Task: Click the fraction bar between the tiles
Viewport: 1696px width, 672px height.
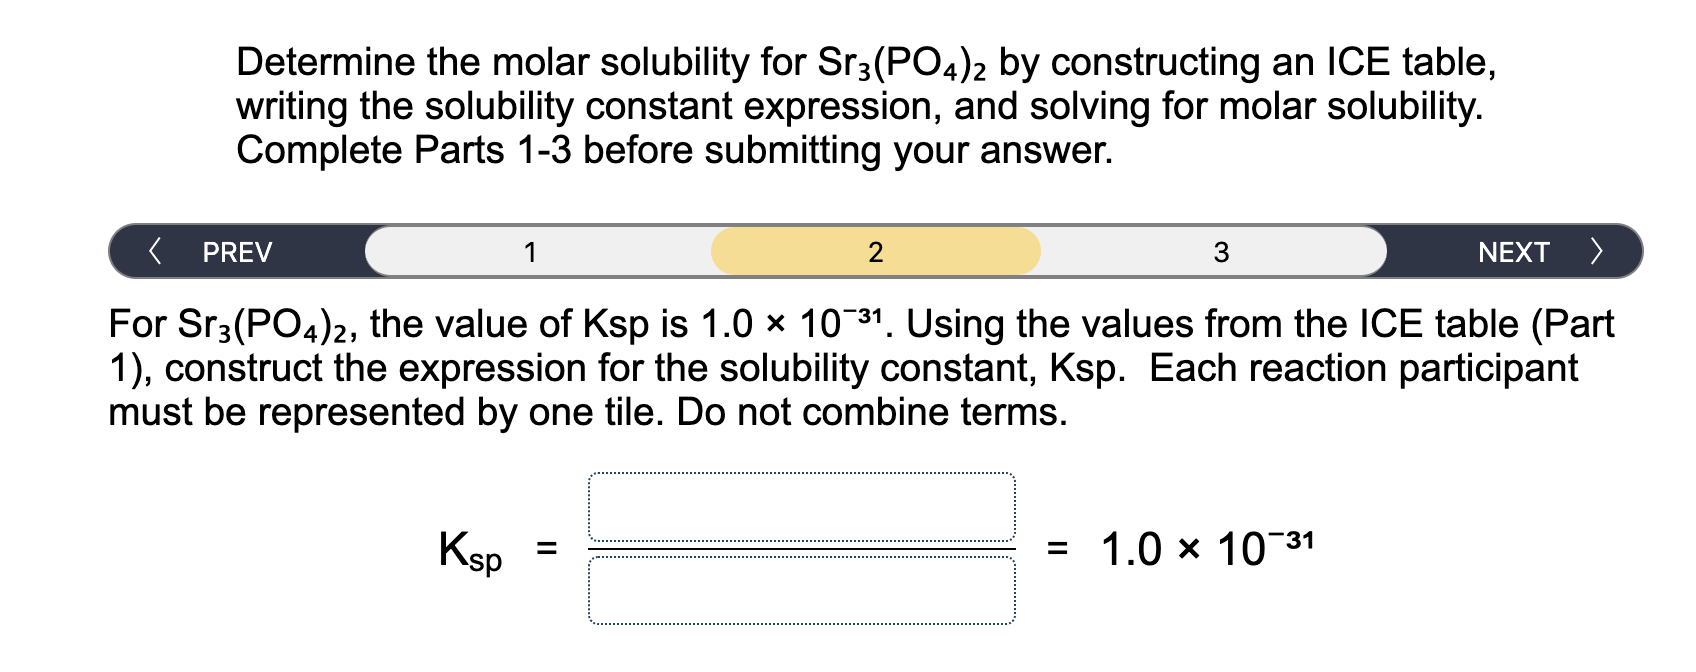Action: (x=800, y=548)
